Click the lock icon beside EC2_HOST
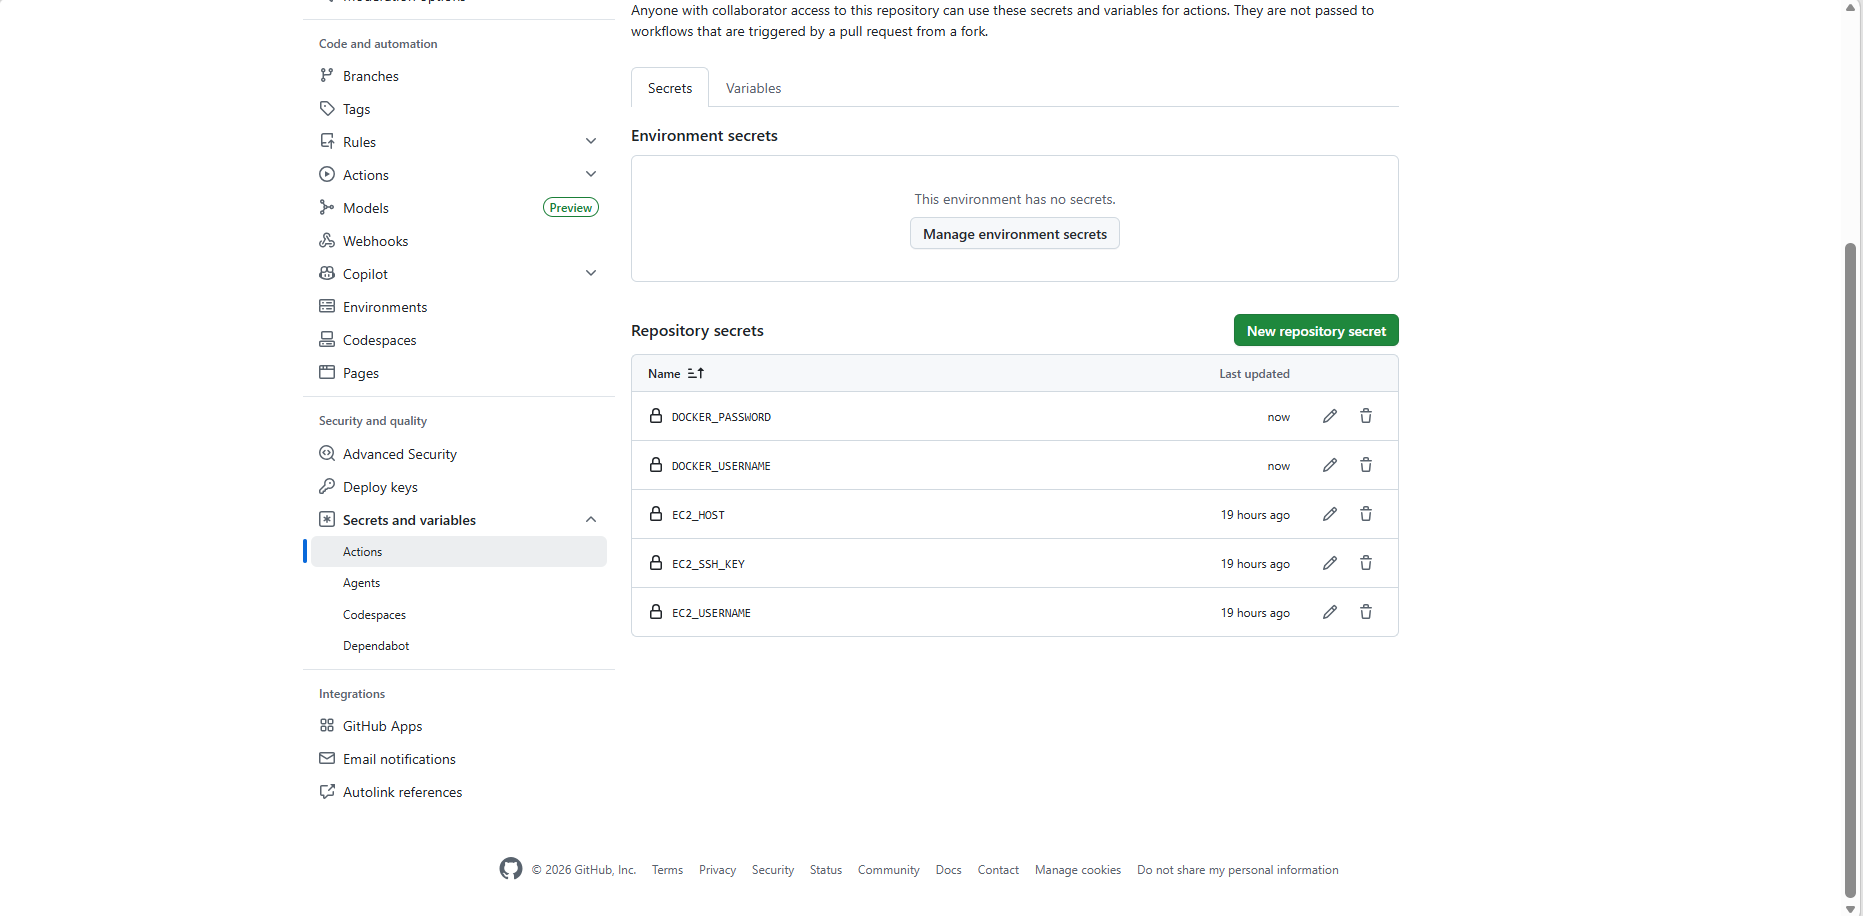The width and height of the screenshot is (1863, 916). (x=656, y=514)
